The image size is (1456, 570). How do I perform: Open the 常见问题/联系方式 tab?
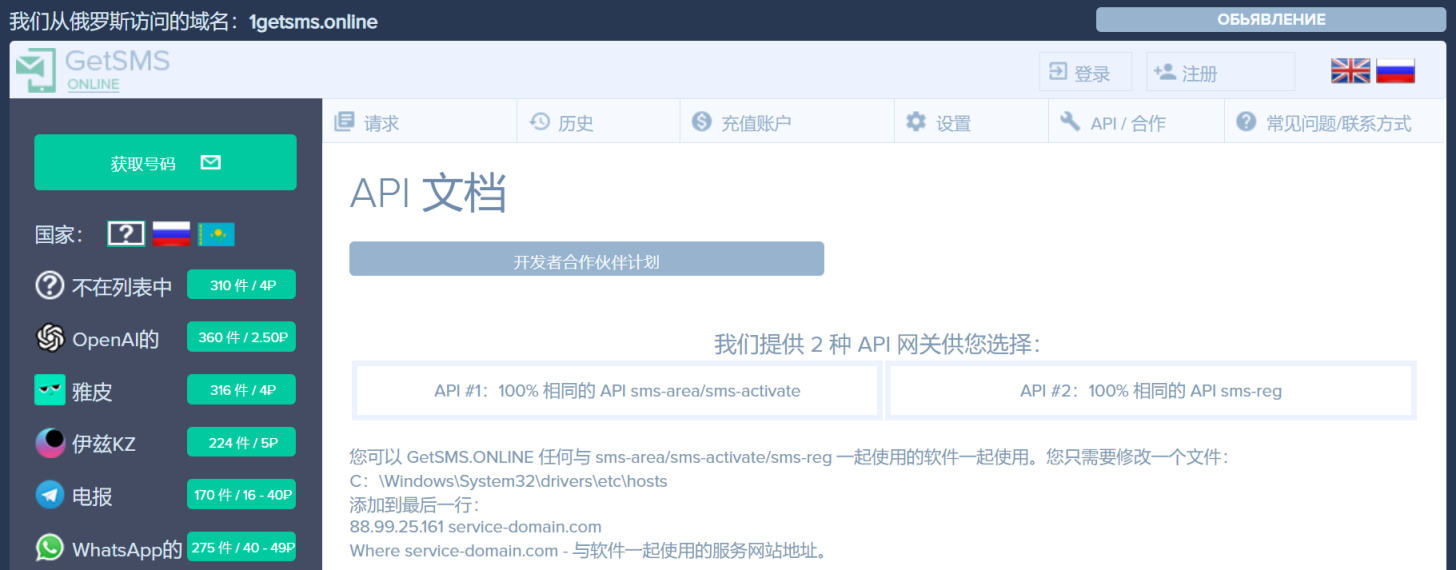coord(1324,123)
